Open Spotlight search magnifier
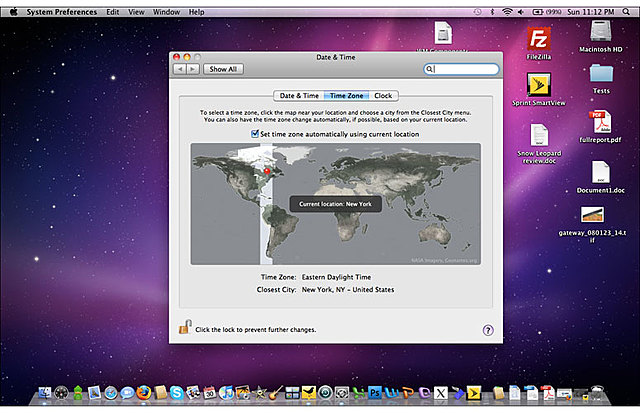This screenshot has height=413, width=640. (x=626, y=12)
